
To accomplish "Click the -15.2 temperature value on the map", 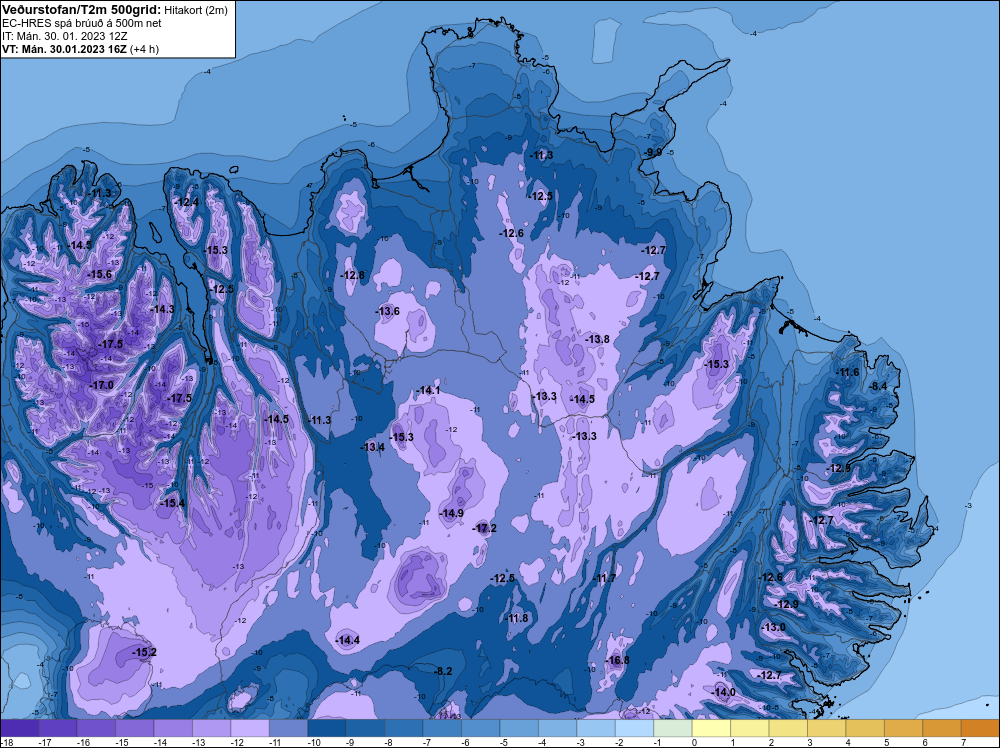I will coord(144,652).
